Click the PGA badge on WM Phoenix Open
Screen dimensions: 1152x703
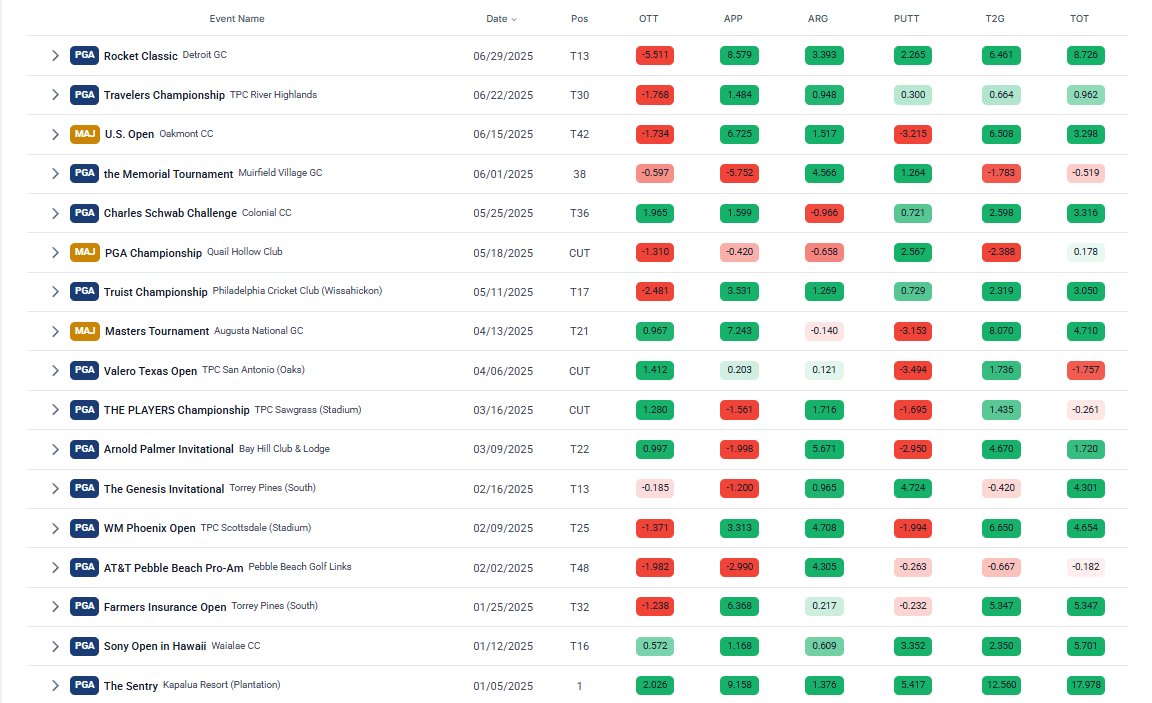tap(84, 527)
